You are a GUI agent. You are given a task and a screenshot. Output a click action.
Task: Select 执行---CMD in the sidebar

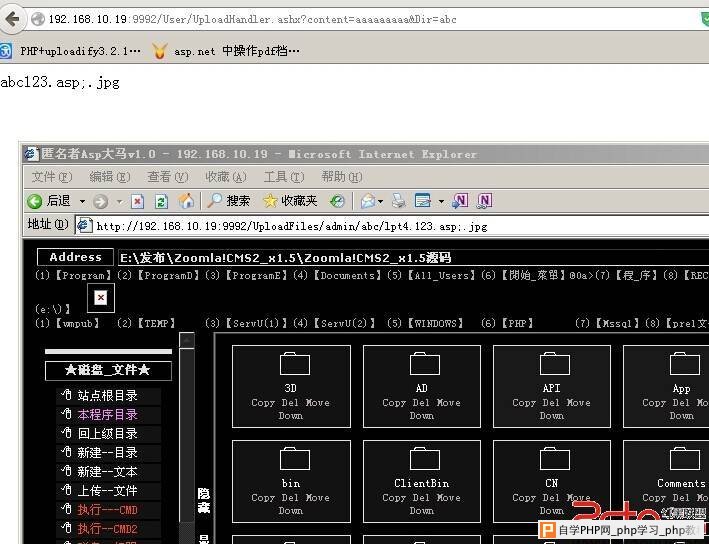click(x=109, y=510)
